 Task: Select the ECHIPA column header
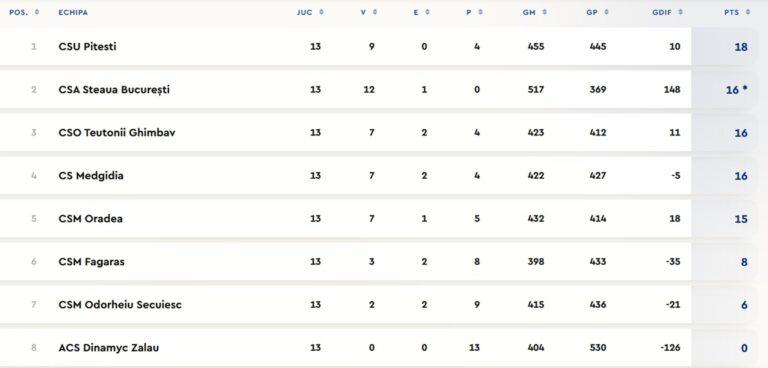73,13
